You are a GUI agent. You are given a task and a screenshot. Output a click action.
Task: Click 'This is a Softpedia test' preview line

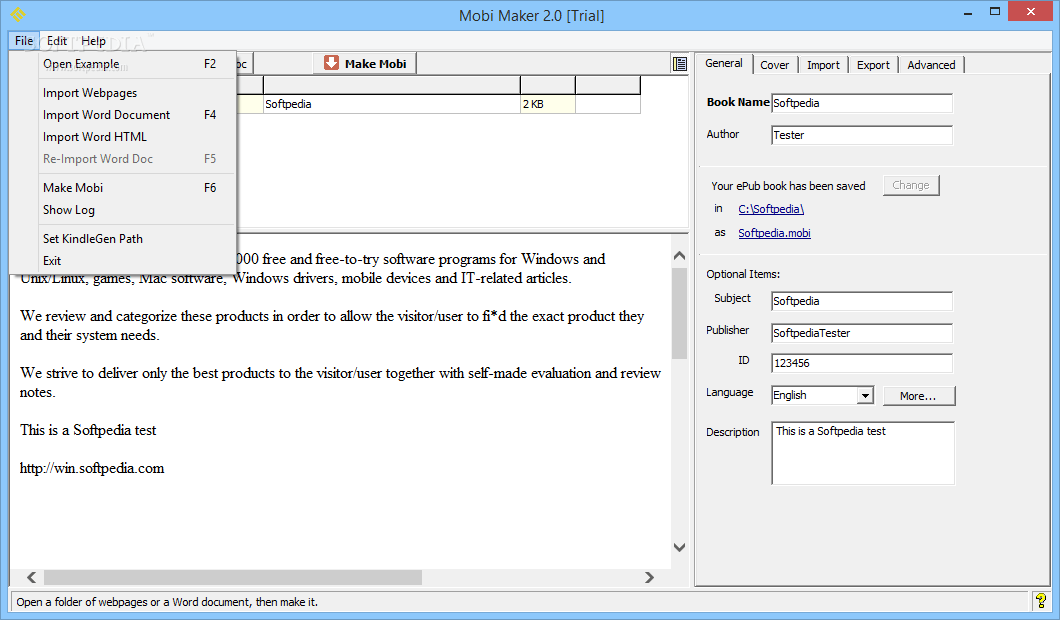pos(88,430)
